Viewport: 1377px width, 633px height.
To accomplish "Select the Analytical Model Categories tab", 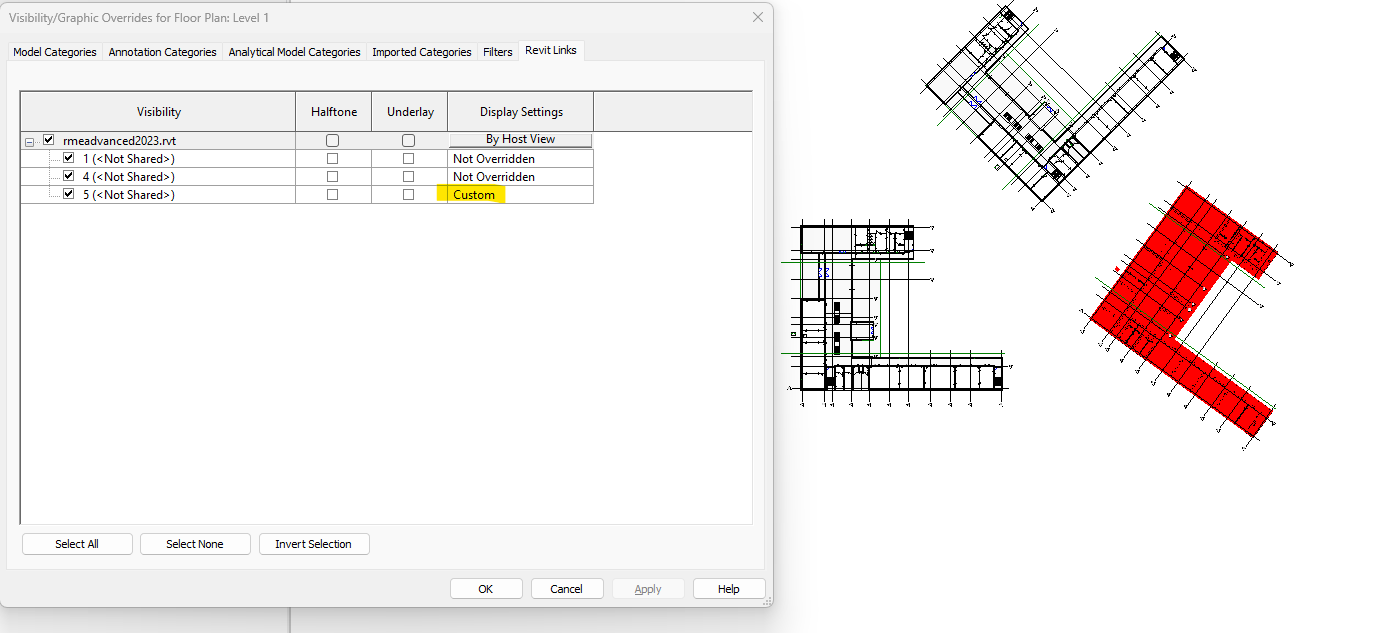I will point(294,51).
